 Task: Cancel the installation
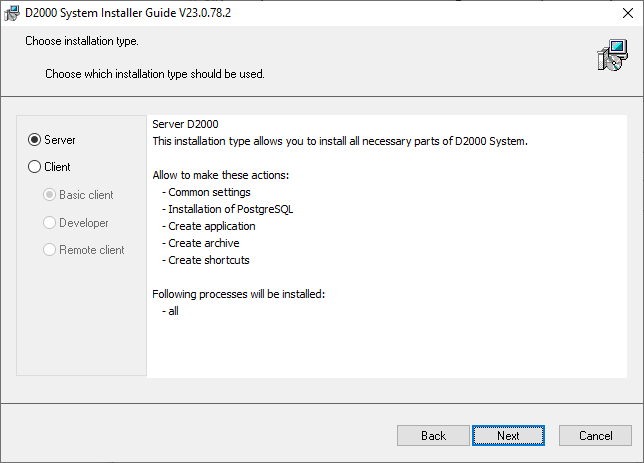point(595,436)
